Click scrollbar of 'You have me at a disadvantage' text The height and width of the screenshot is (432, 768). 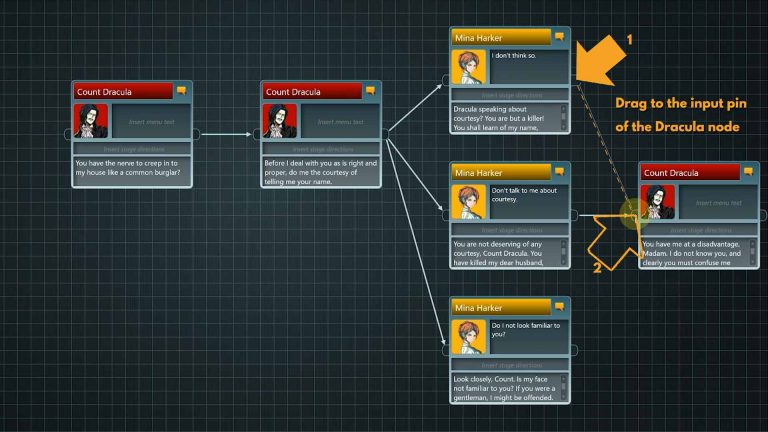tap(753, 253)
